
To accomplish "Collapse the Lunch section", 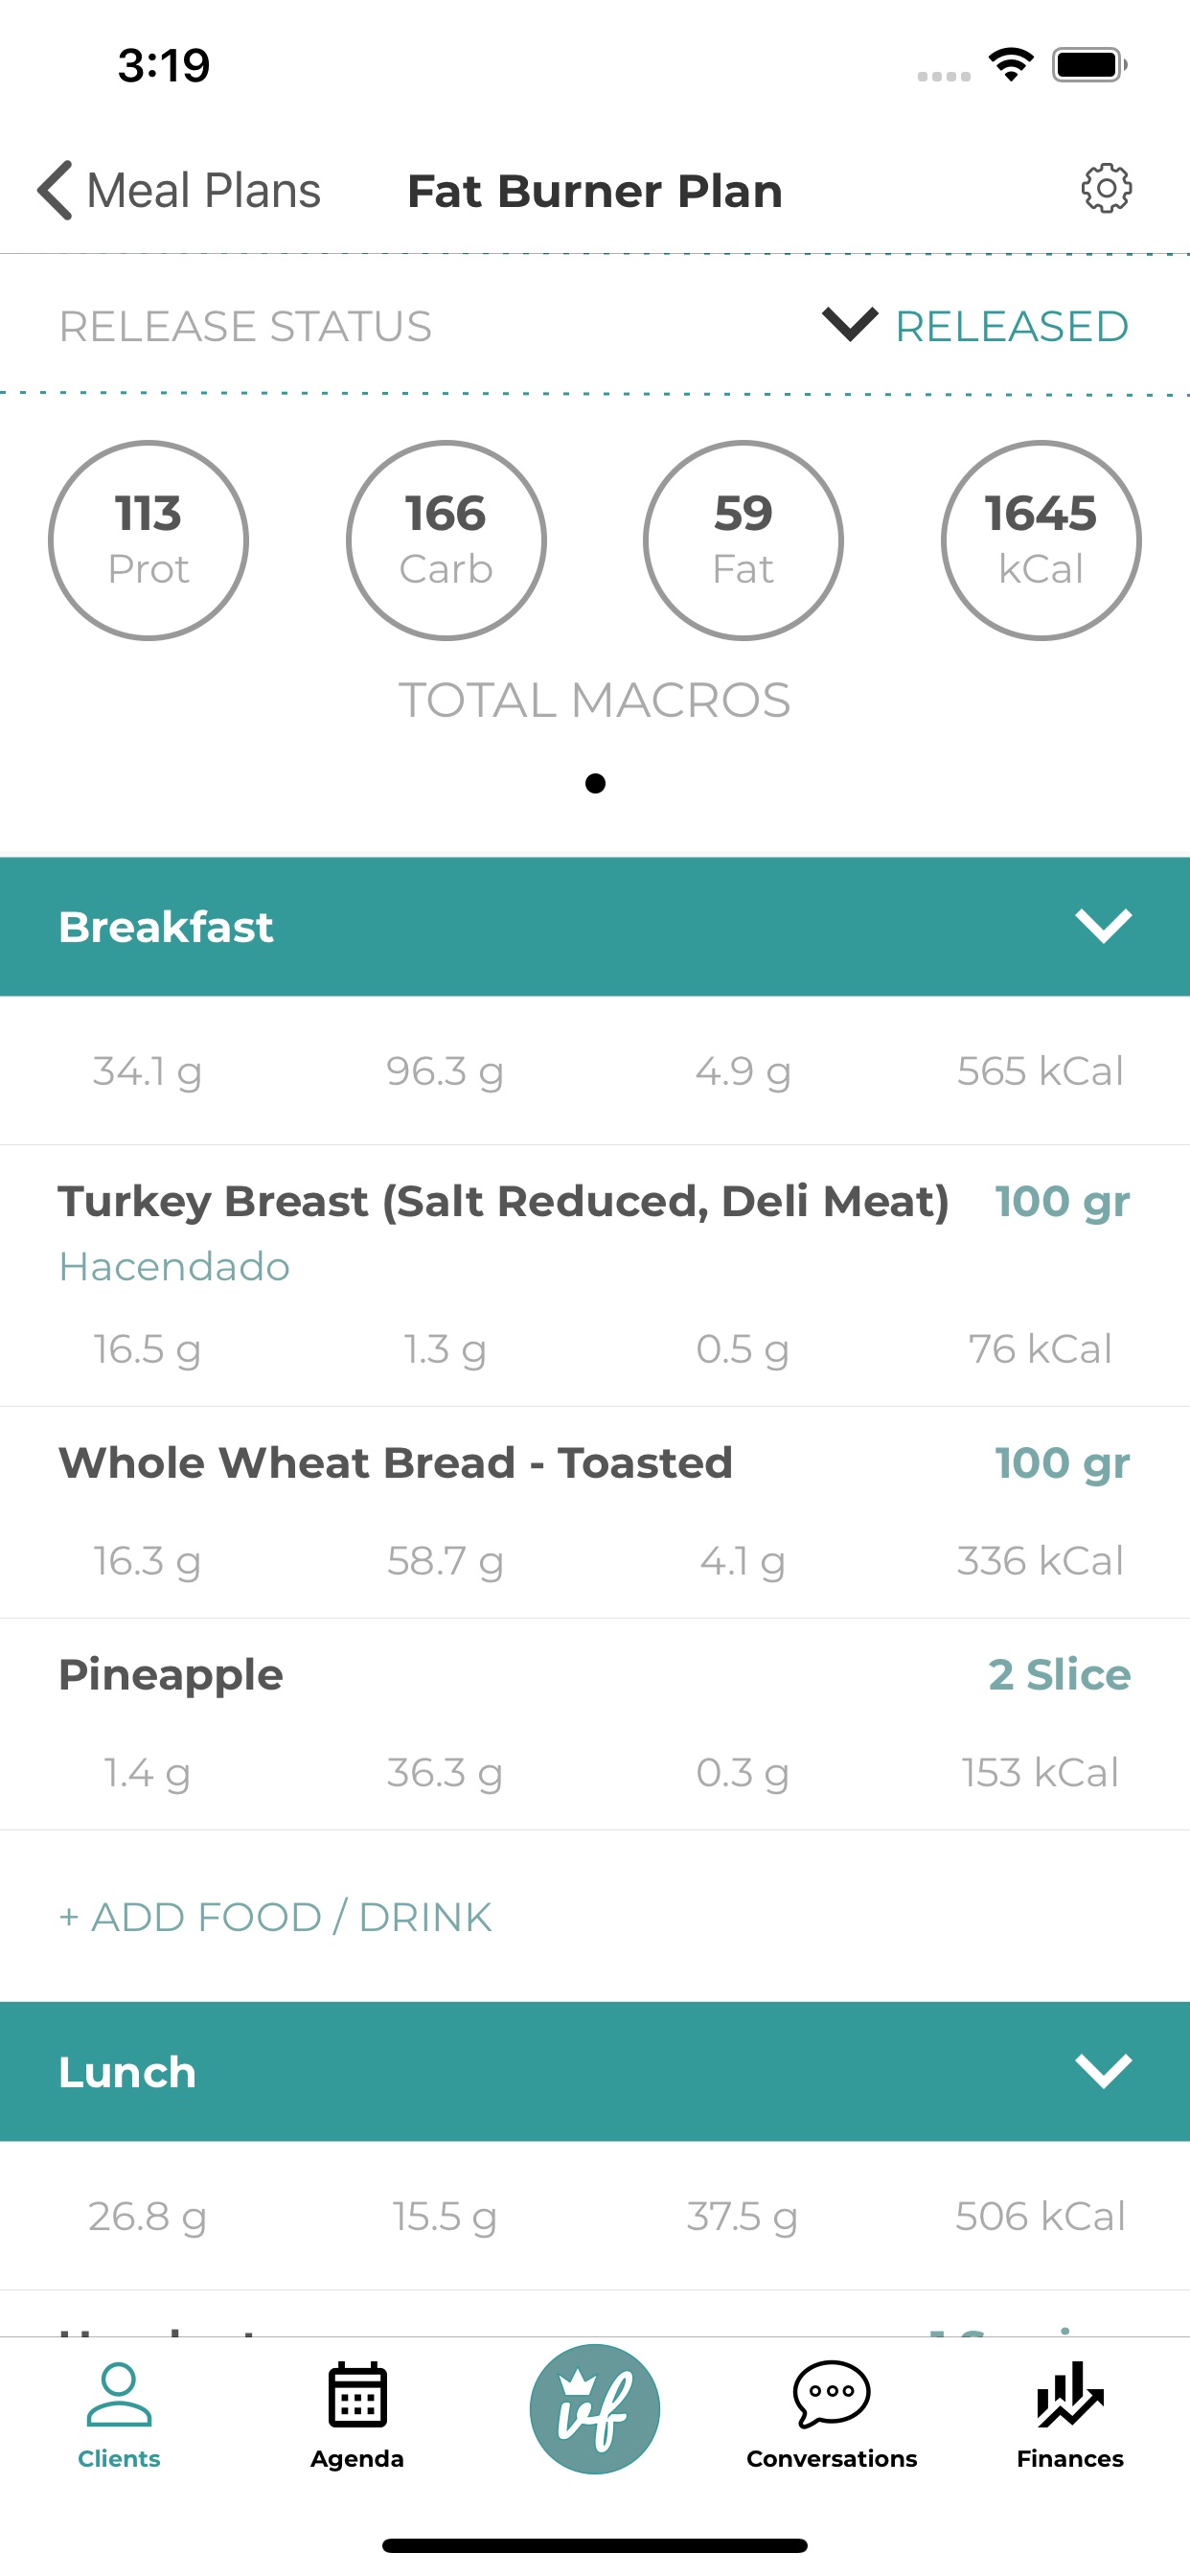I will tap(1103, 2071).
